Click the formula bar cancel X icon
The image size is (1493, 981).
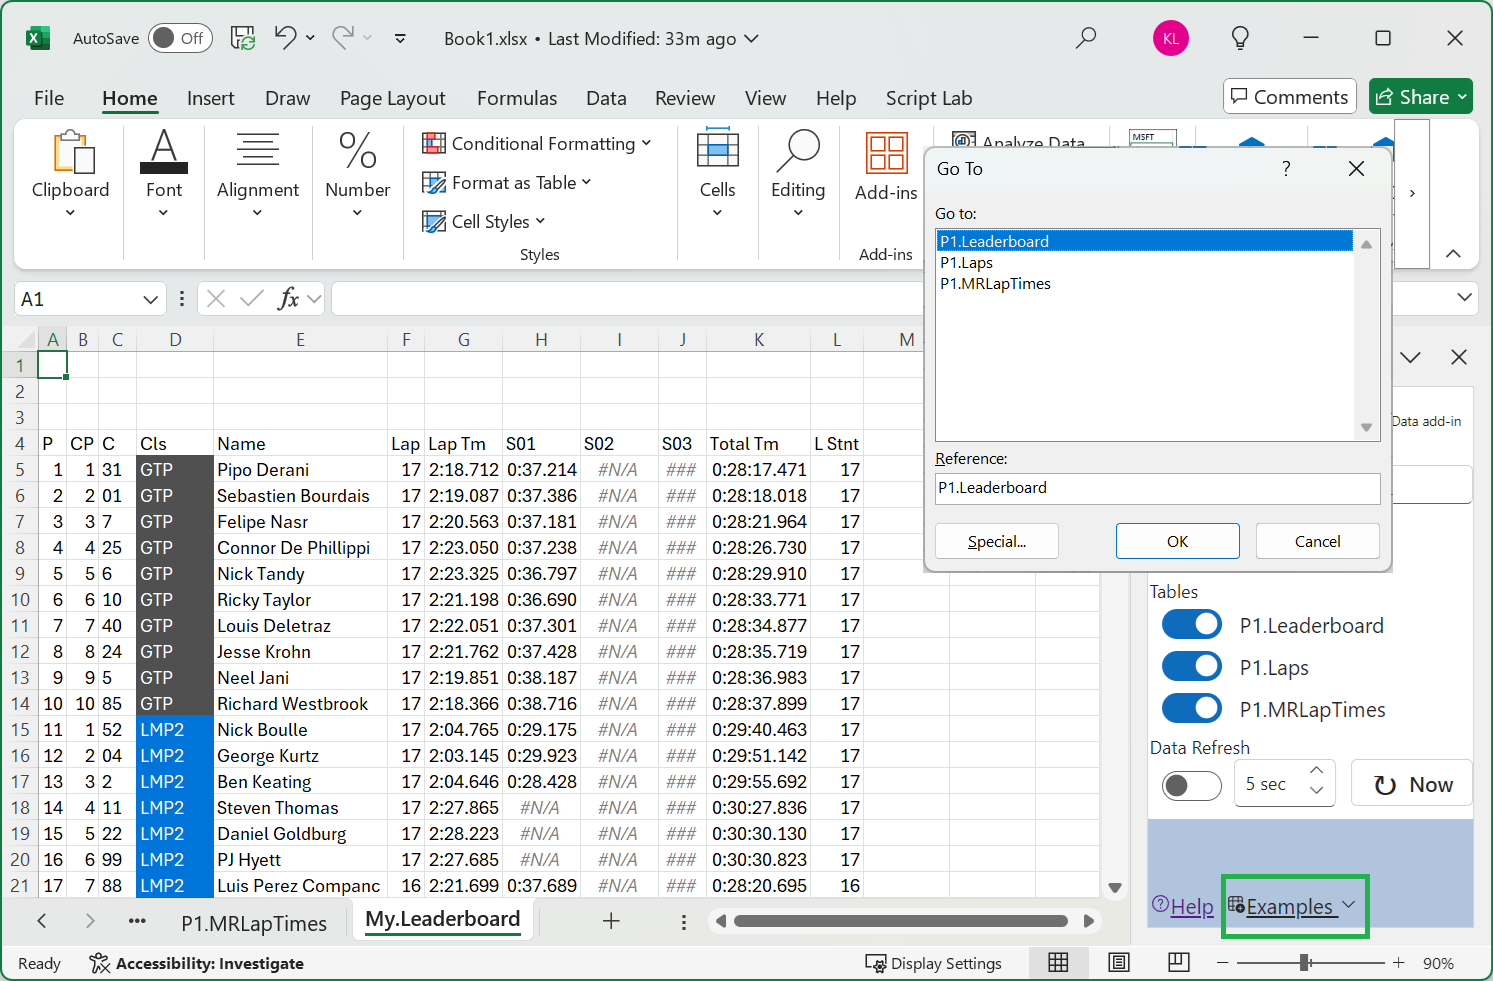click(216, 298)
